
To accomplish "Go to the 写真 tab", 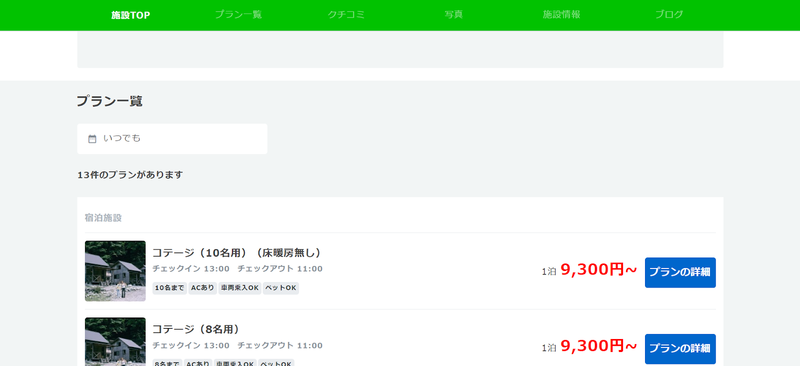I will (x=454, y=15).
